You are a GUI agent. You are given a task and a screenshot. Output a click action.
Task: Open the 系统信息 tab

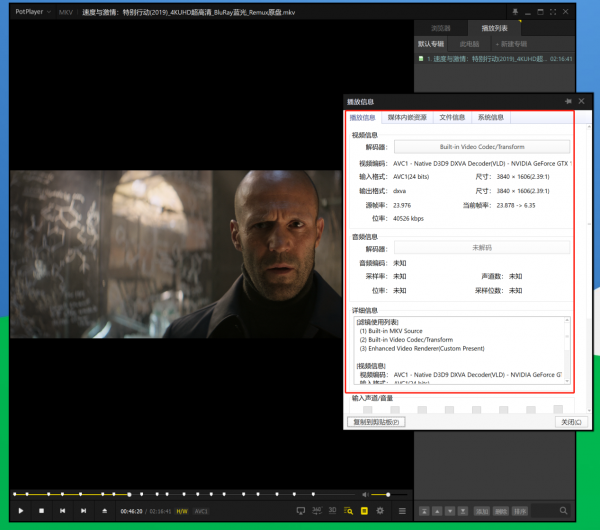pyautogui.click(x=491, y=117)
